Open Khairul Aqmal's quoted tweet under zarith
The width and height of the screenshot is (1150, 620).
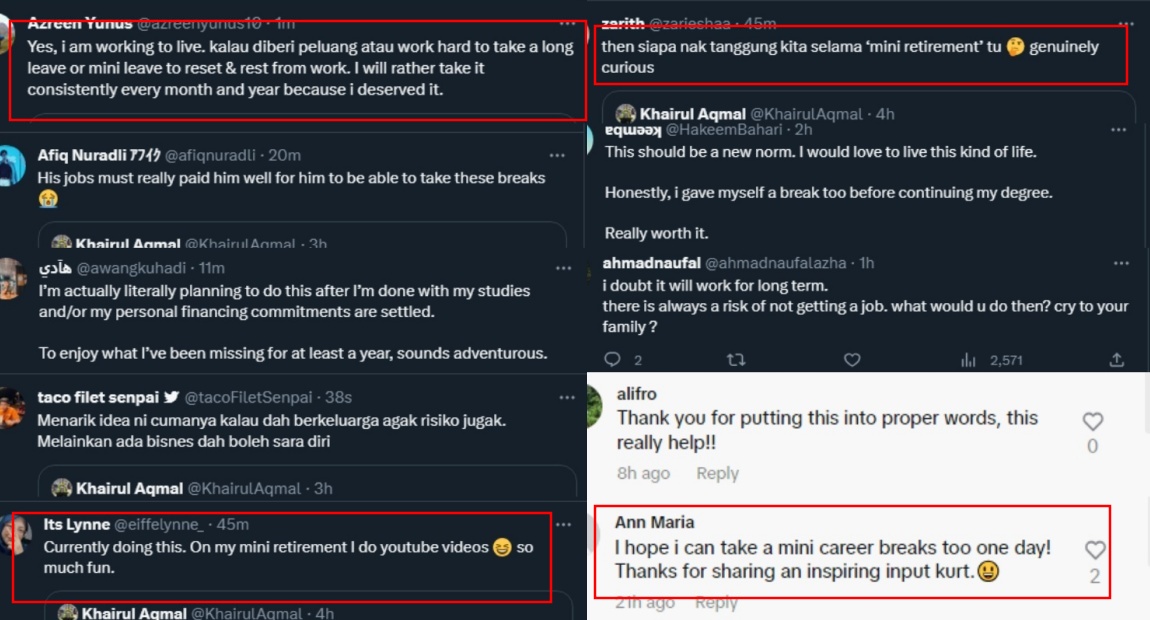click(x=868, y=109)
